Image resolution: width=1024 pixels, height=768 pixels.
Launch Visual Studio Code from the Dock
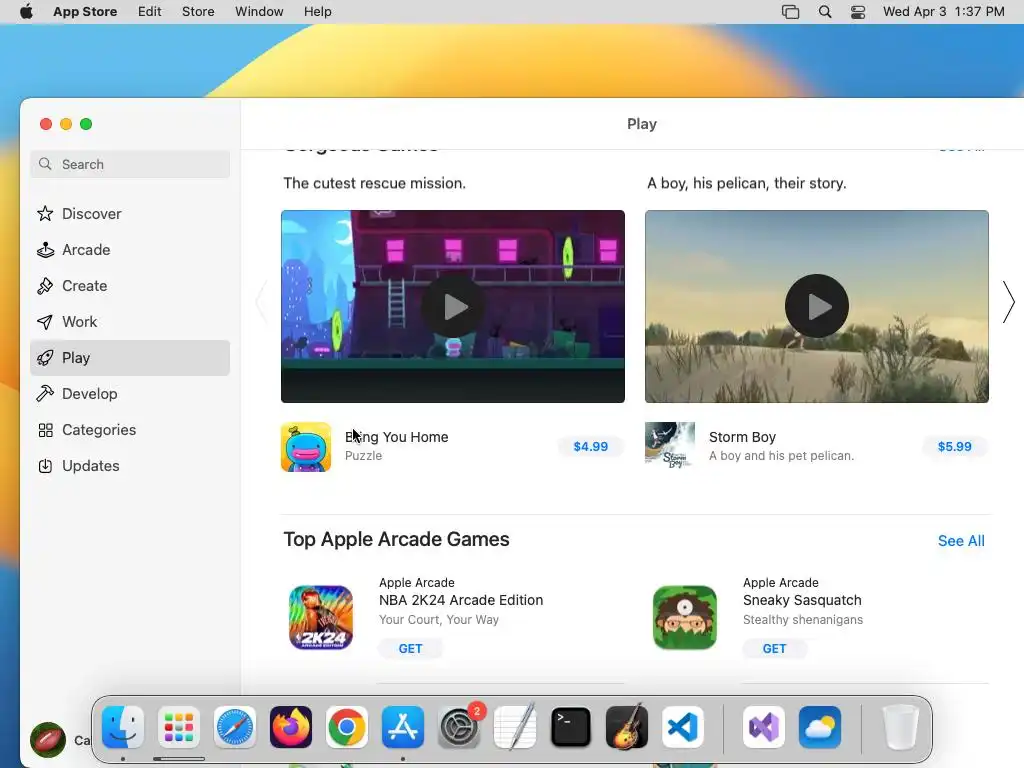[x=683, y=727]
